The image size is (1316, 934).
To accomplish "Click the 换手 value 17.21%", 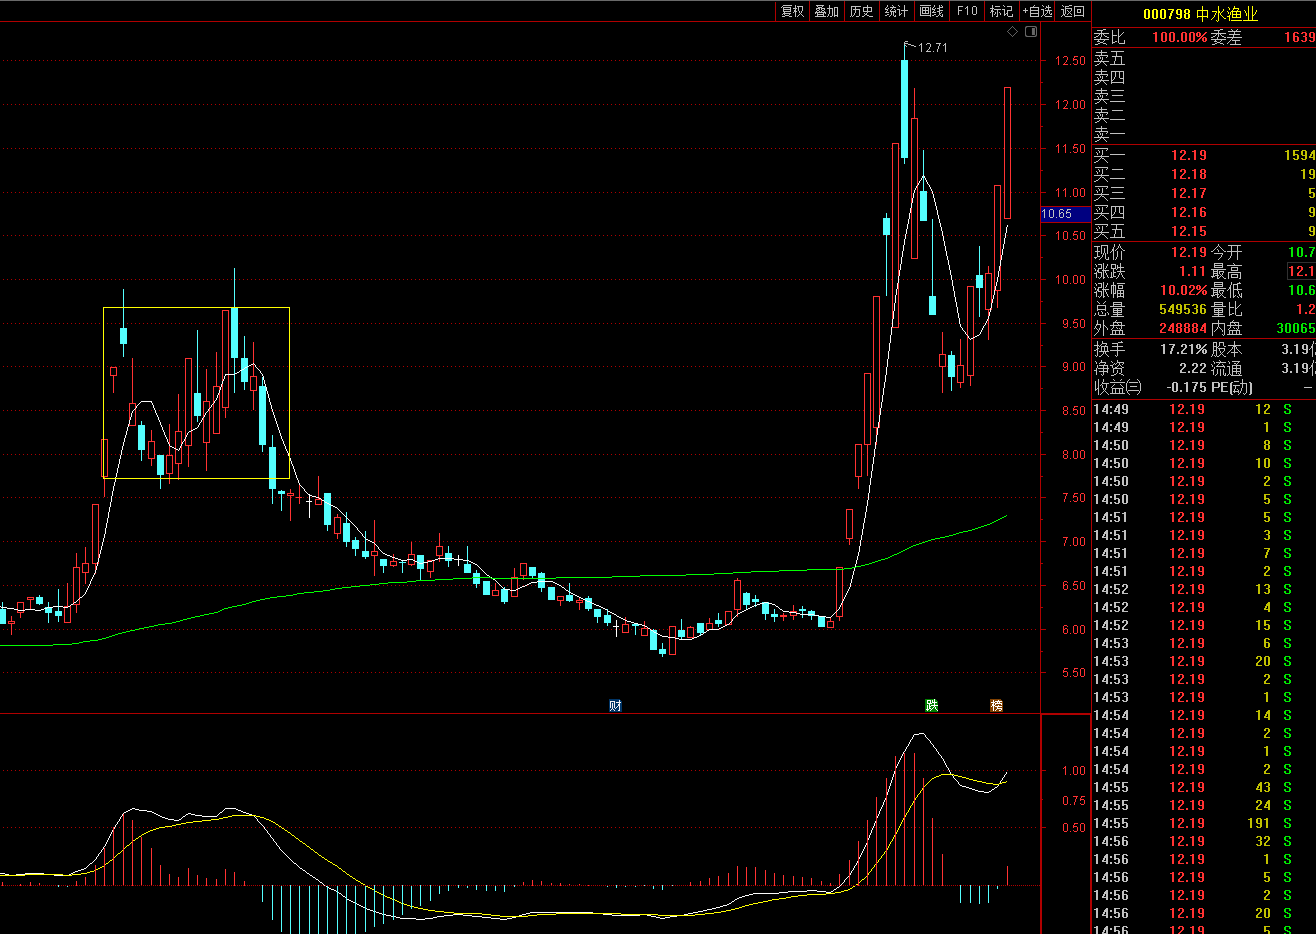I will [x=1183, y=349].
